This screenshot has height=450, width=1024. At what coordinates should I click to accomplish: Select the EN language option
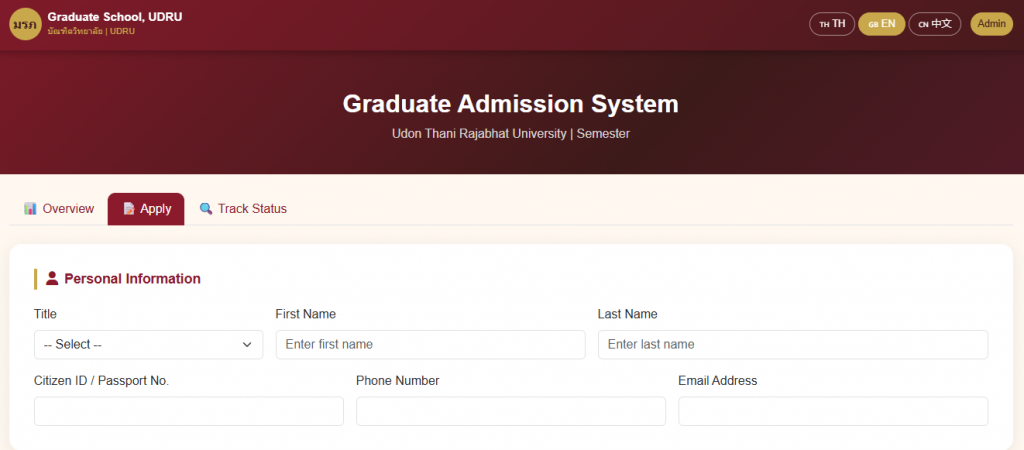(881, 23)
